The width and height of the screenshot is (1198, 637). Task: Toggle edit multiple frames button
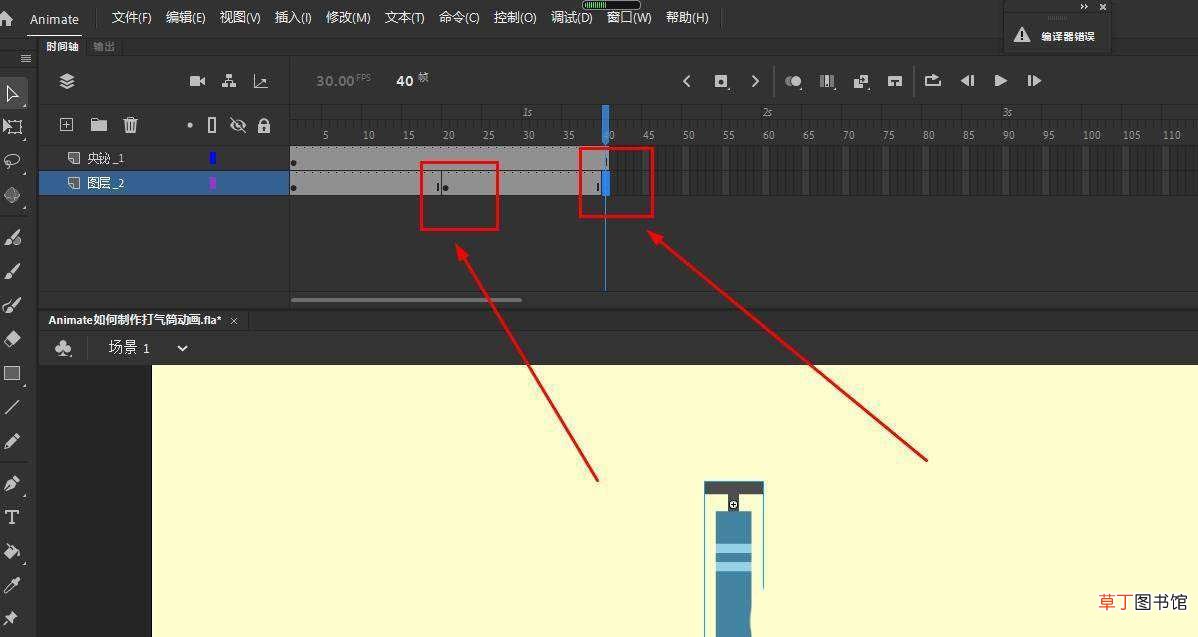(x=827, y=81)
